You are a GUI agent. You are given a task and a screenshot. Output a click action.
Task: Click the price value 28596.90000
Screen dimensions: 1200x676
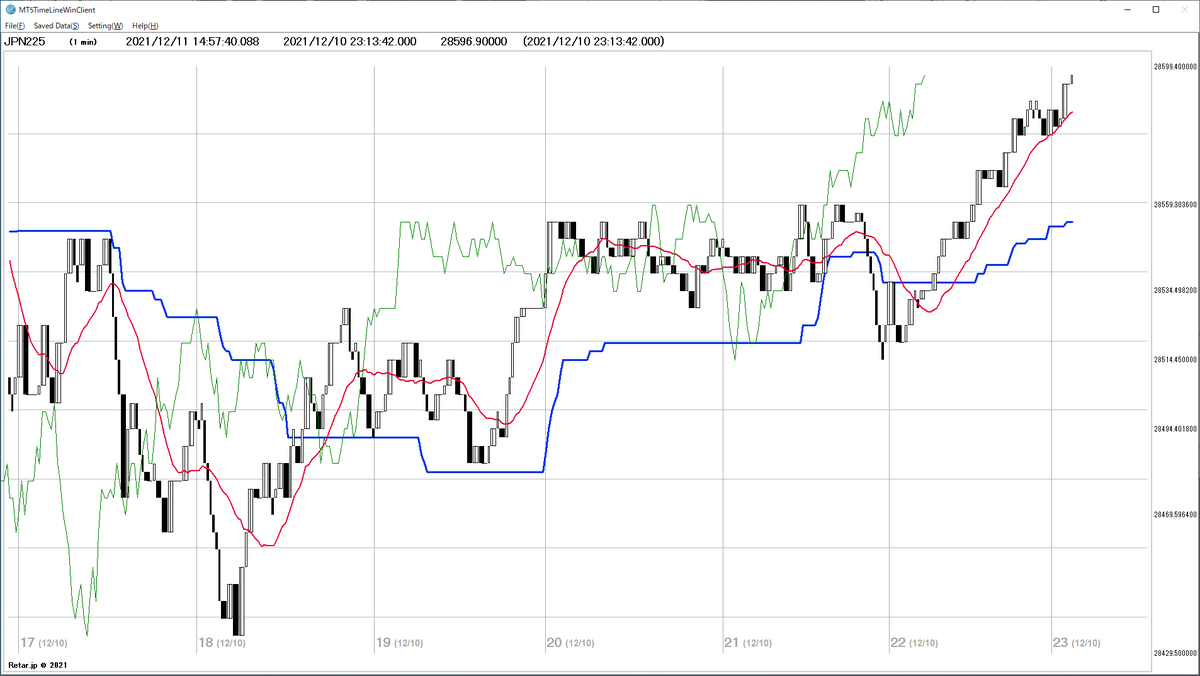[x=474, y=42]
